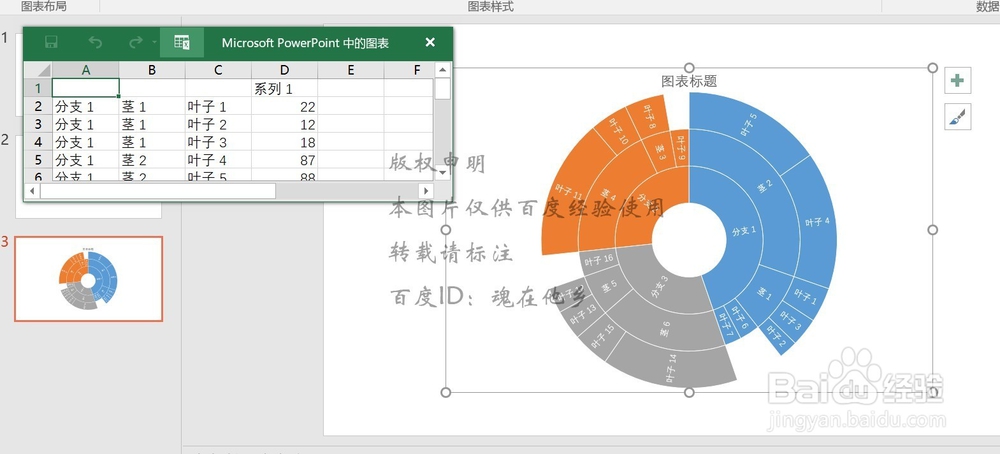Select the gray 叶子 16 segment
The image size is (1000, 454).
point(598,260)
